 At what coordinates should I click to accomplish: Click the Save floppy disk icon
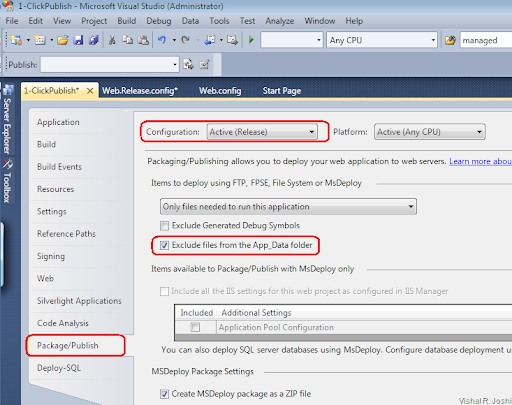pos(78,40)
